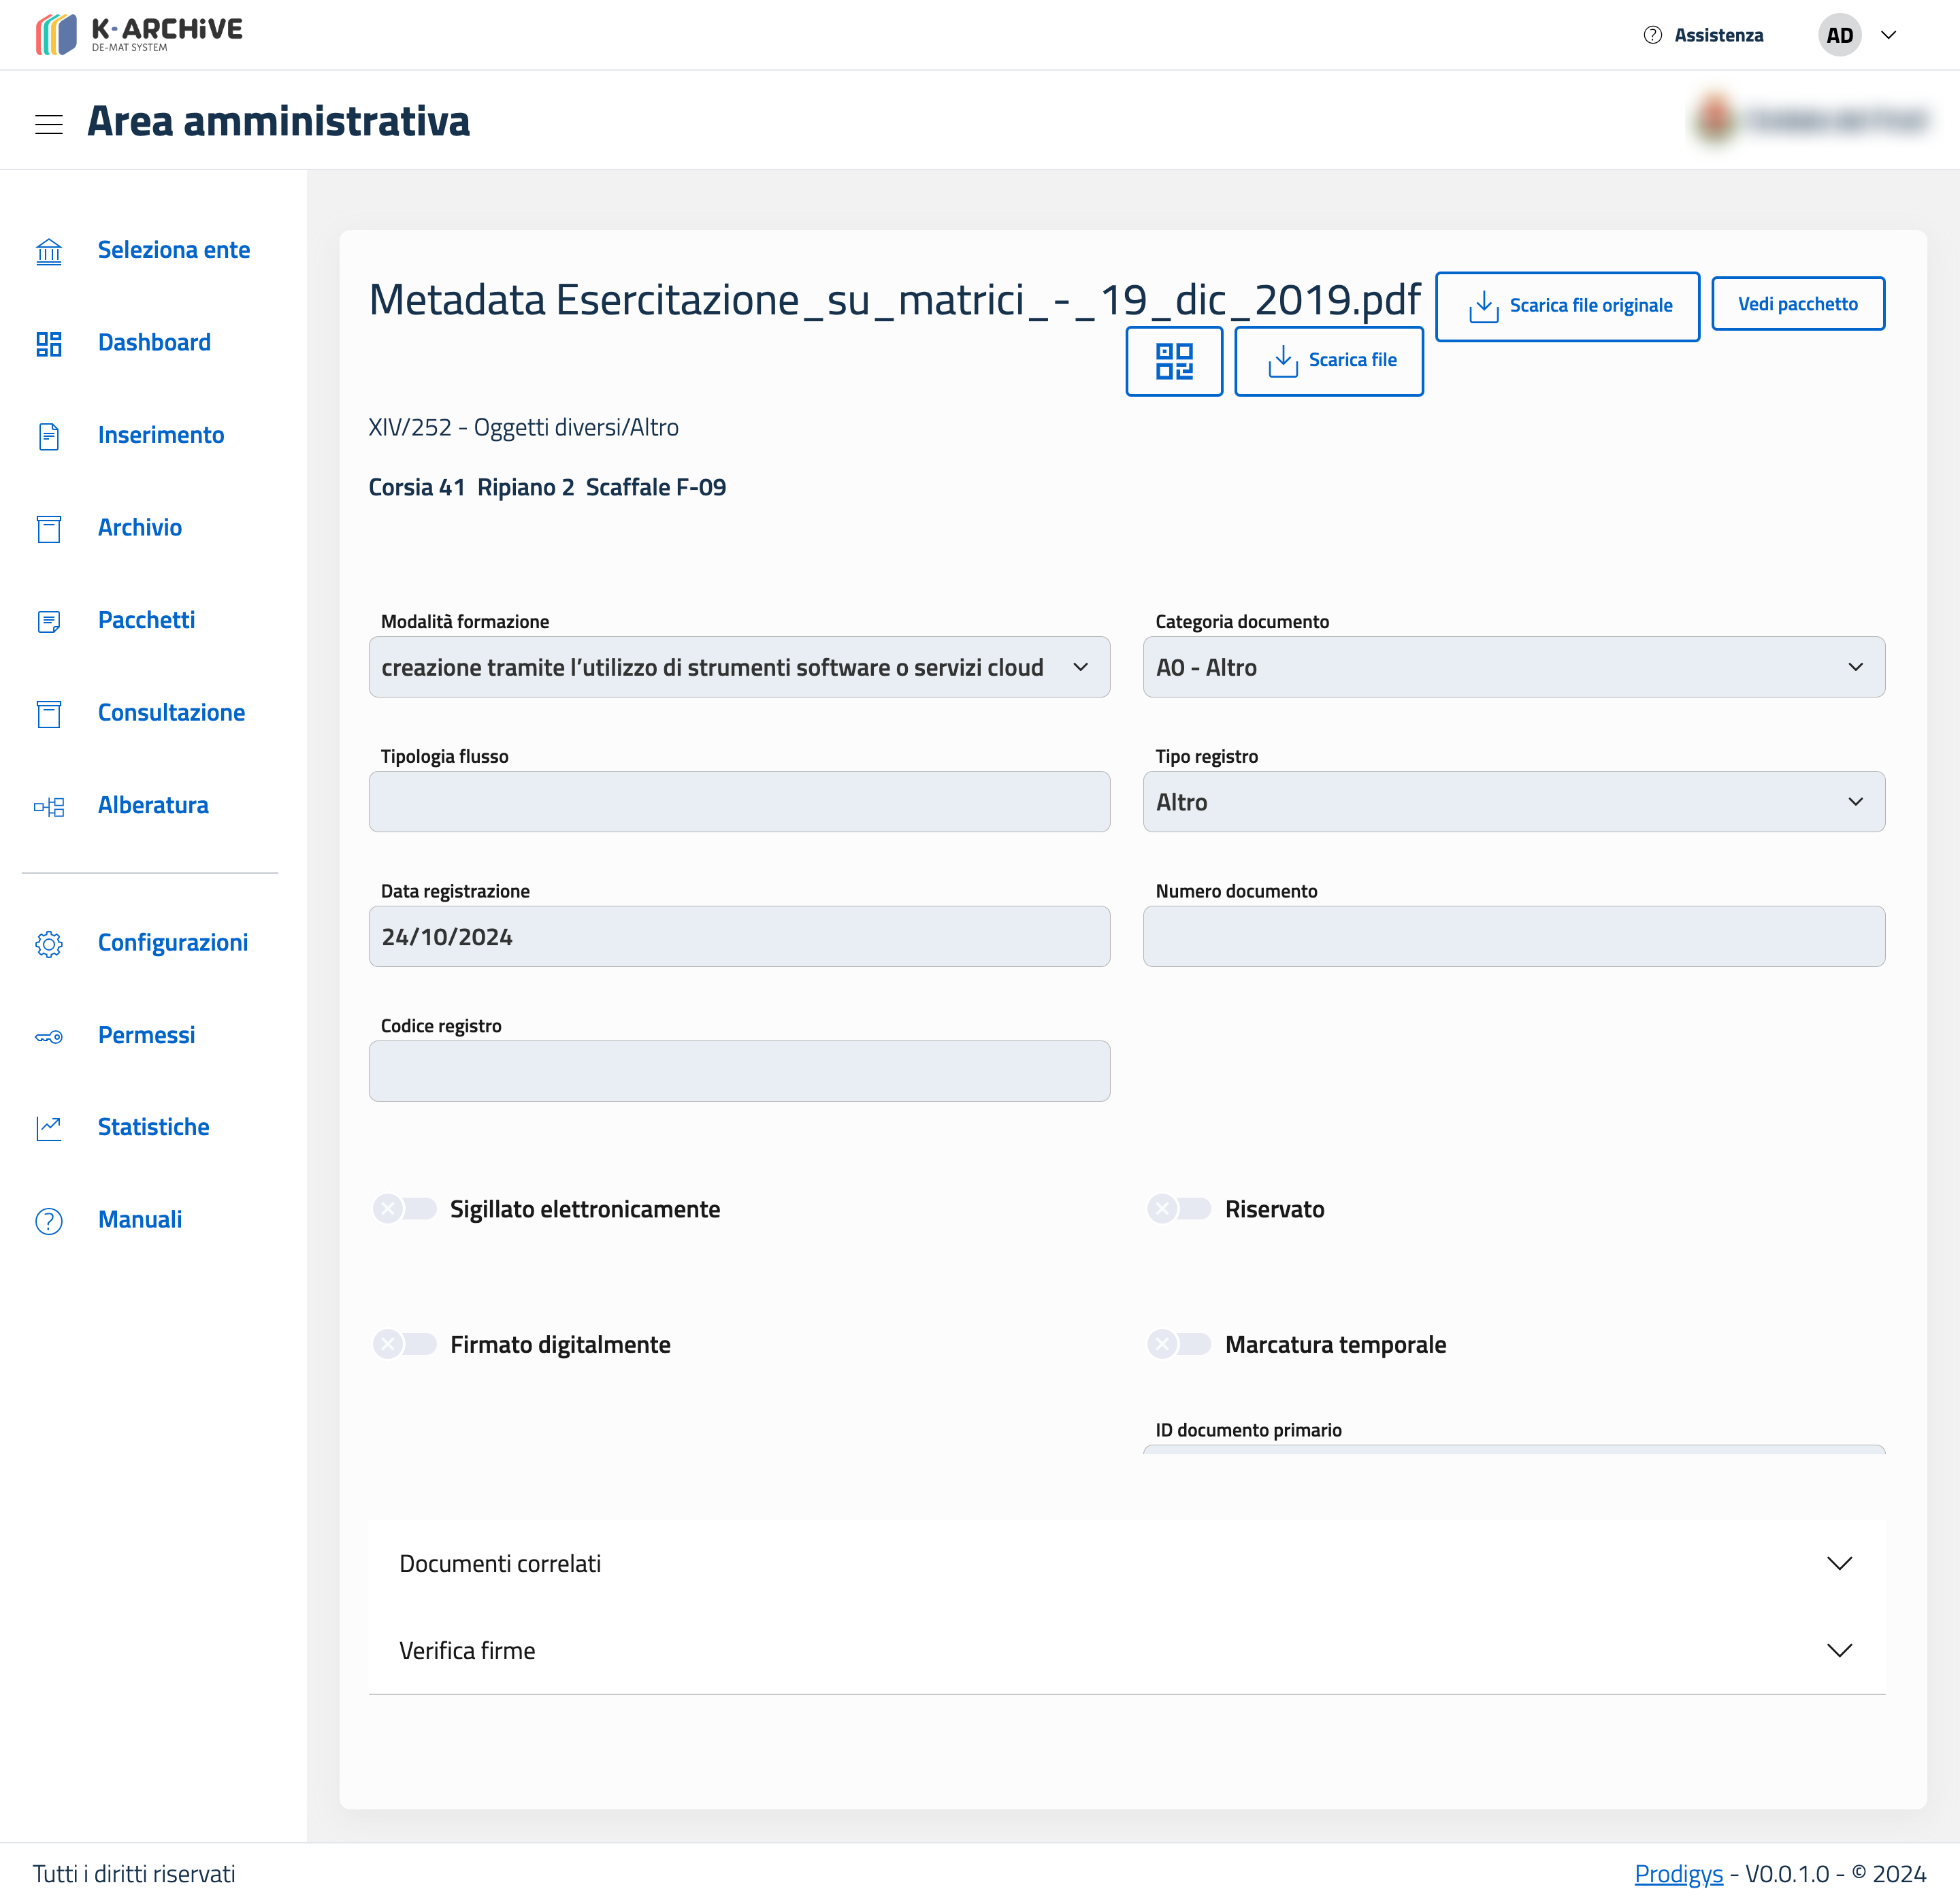Image resolution: width=1960 pixels, height=1904 pixels.
Task: Click the Seleziona ente building icon
Action: (x=49, y=251)
